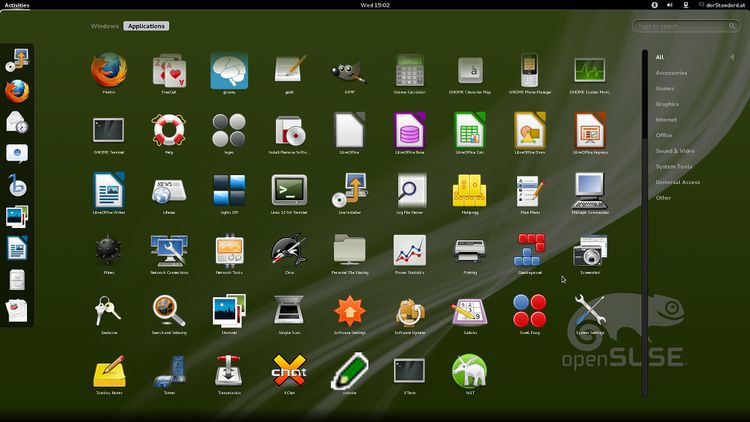This screenshot has height=422, width=750.
Task: Click the Firefox icon in the dash
Action: [x=17, y=91]
